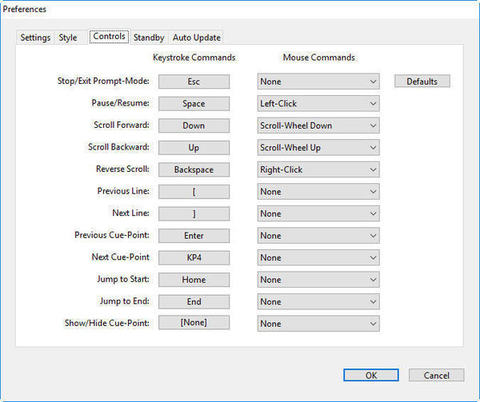Open the Reverse Scroll Right-Click dropdown

point(318,170)
